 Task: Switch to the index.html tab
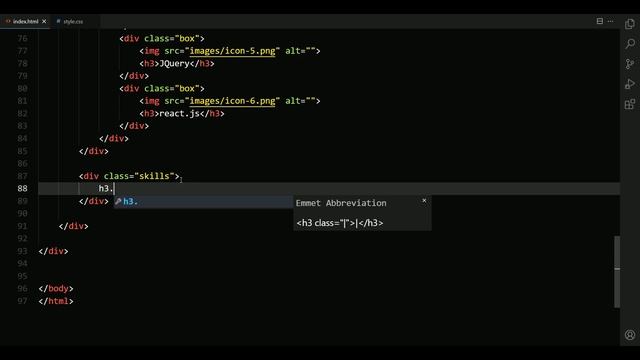click(25, 21)
